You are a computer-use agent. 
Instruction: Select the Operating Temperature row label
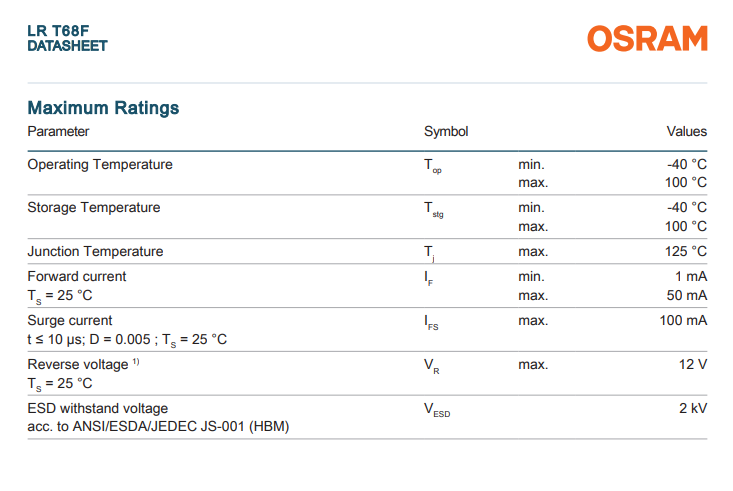point(100,165)
